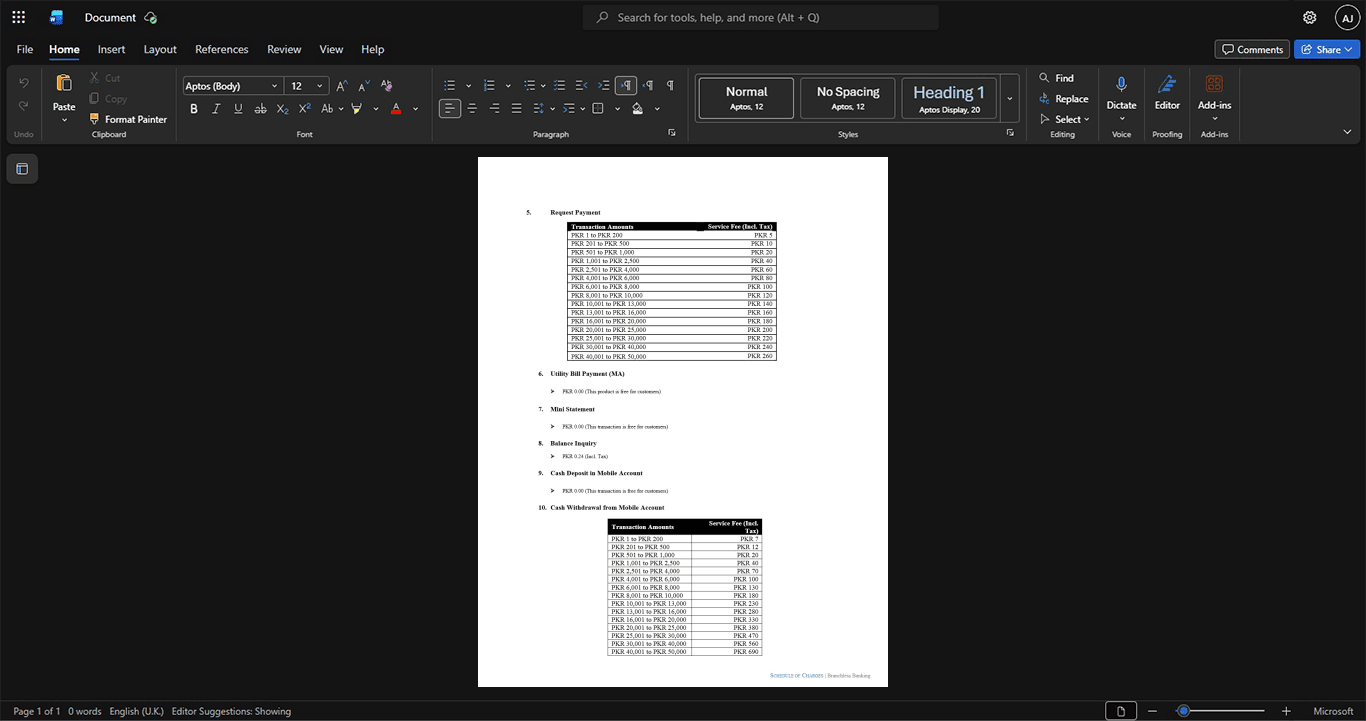Open the Add-ins button

point(1214,97)
